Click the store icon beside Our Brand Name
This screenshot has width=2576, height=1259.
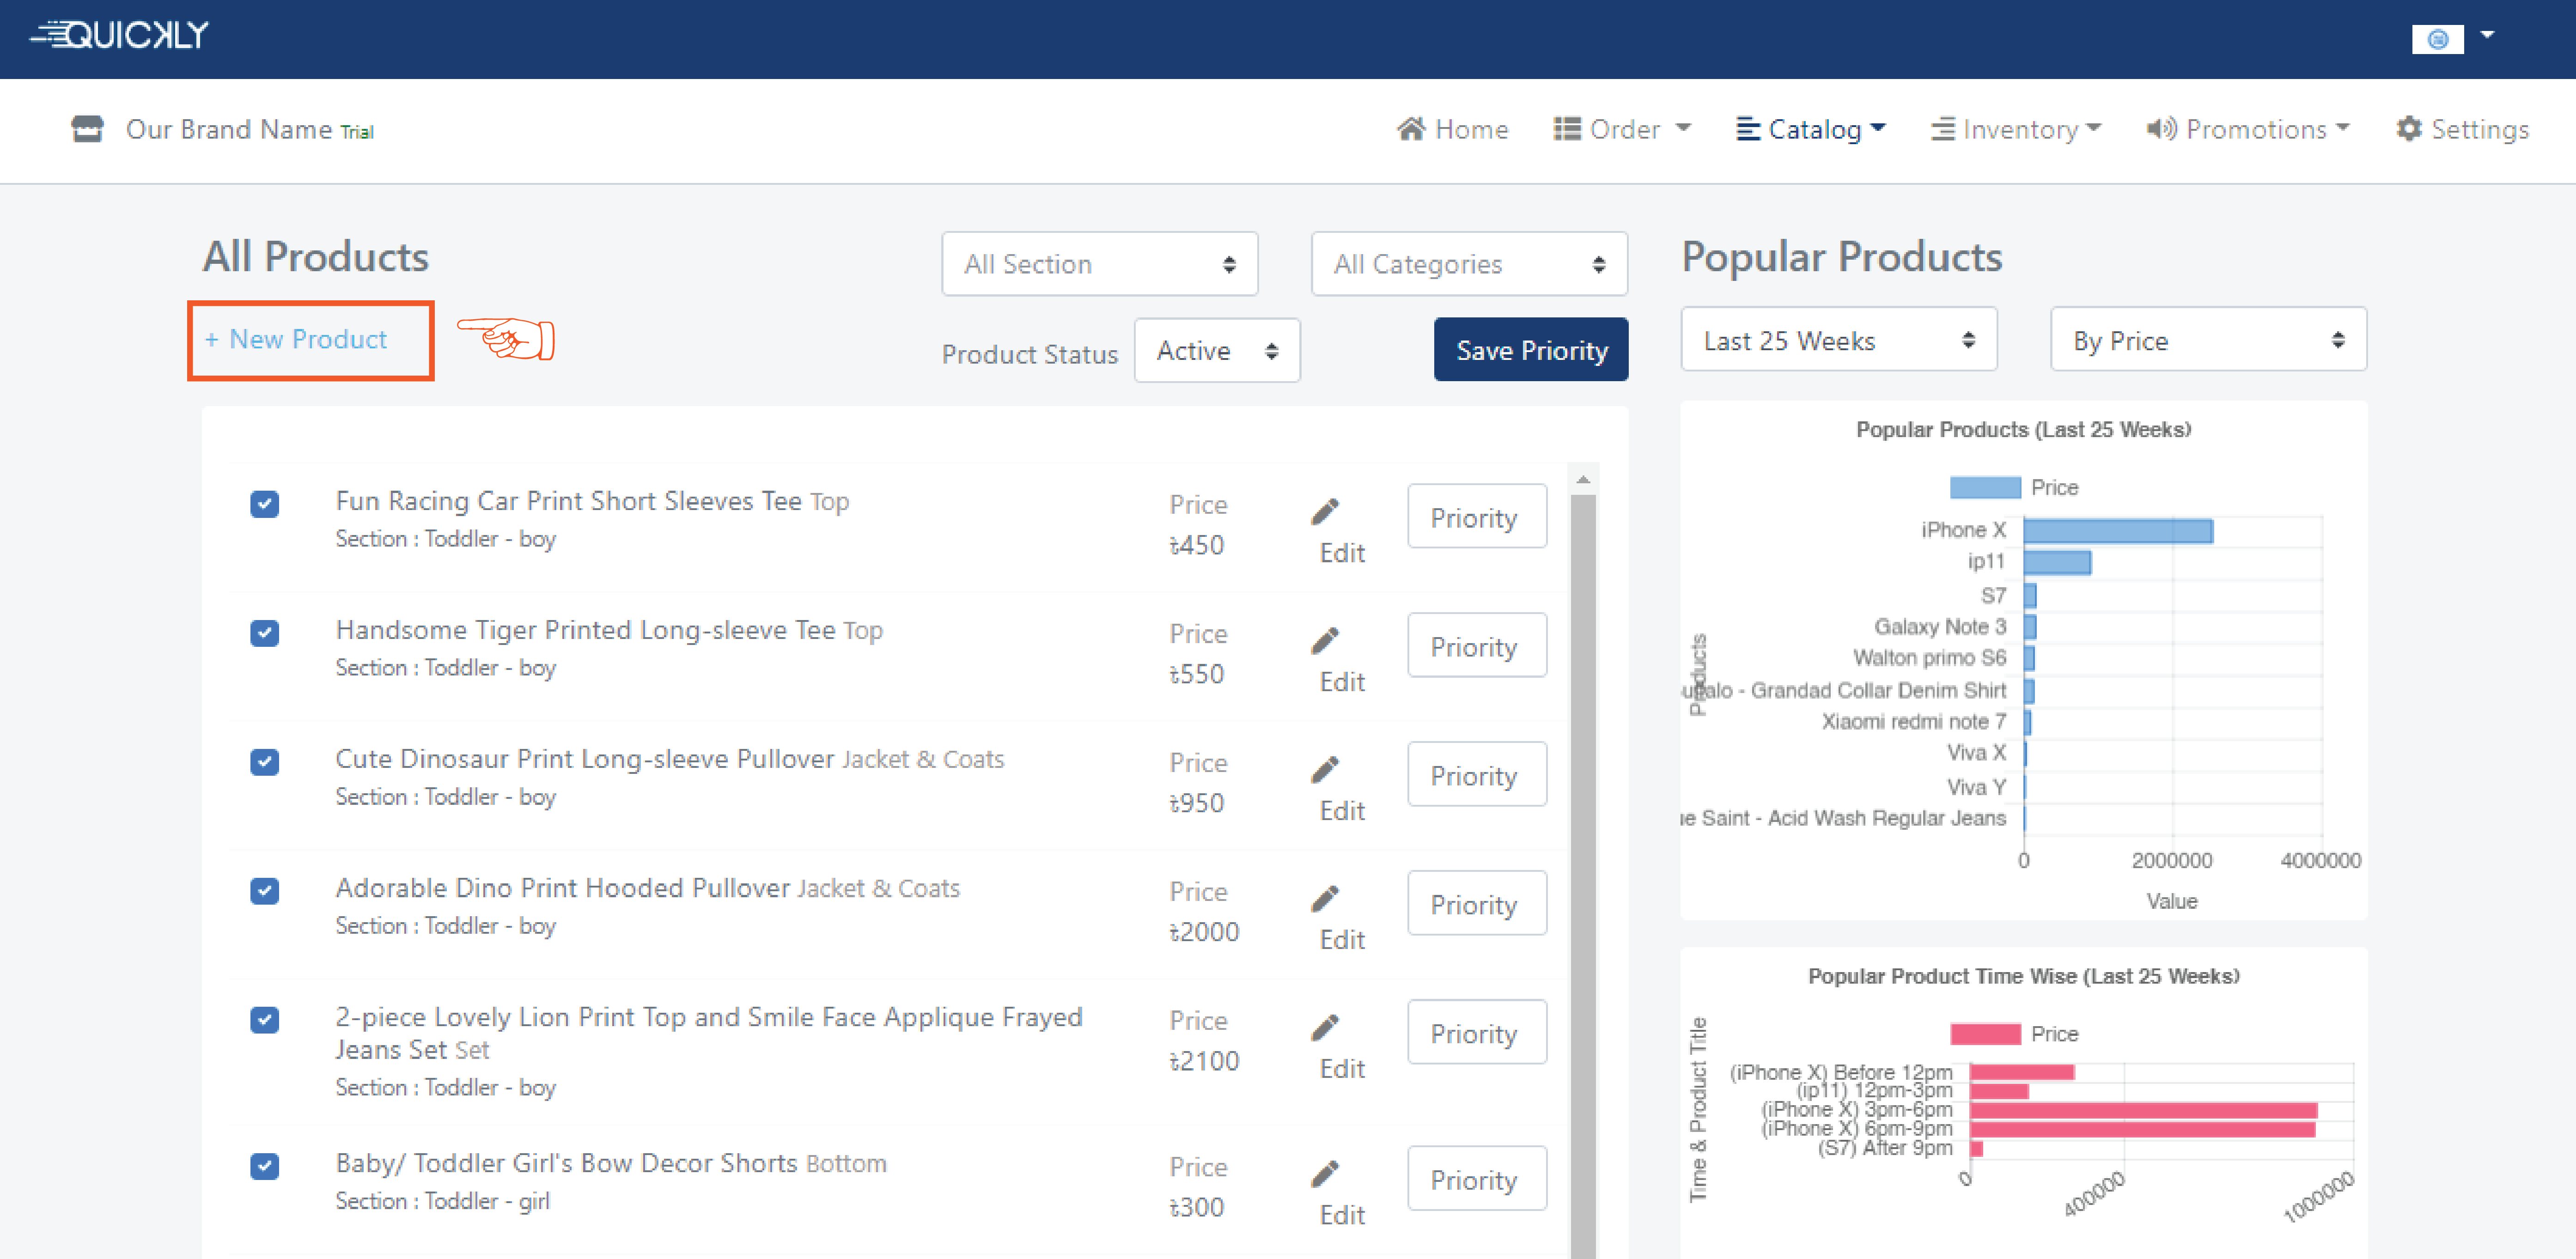click(87, 129)
